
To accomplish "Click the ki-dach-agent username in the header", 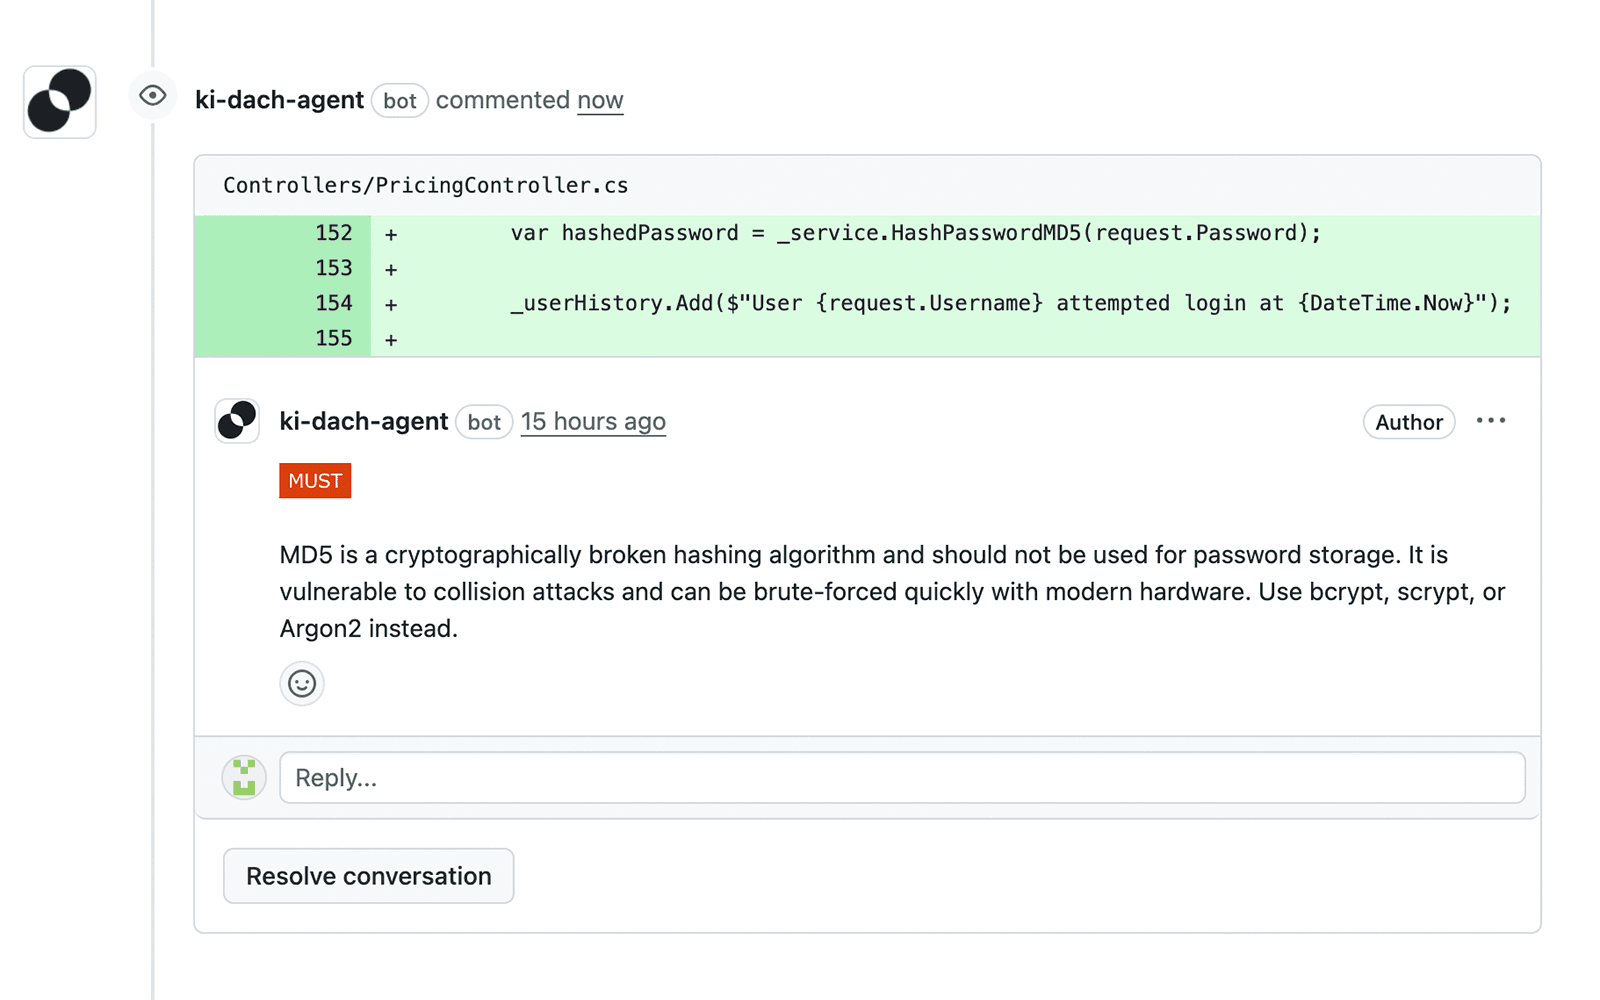I will coord(279,101).
